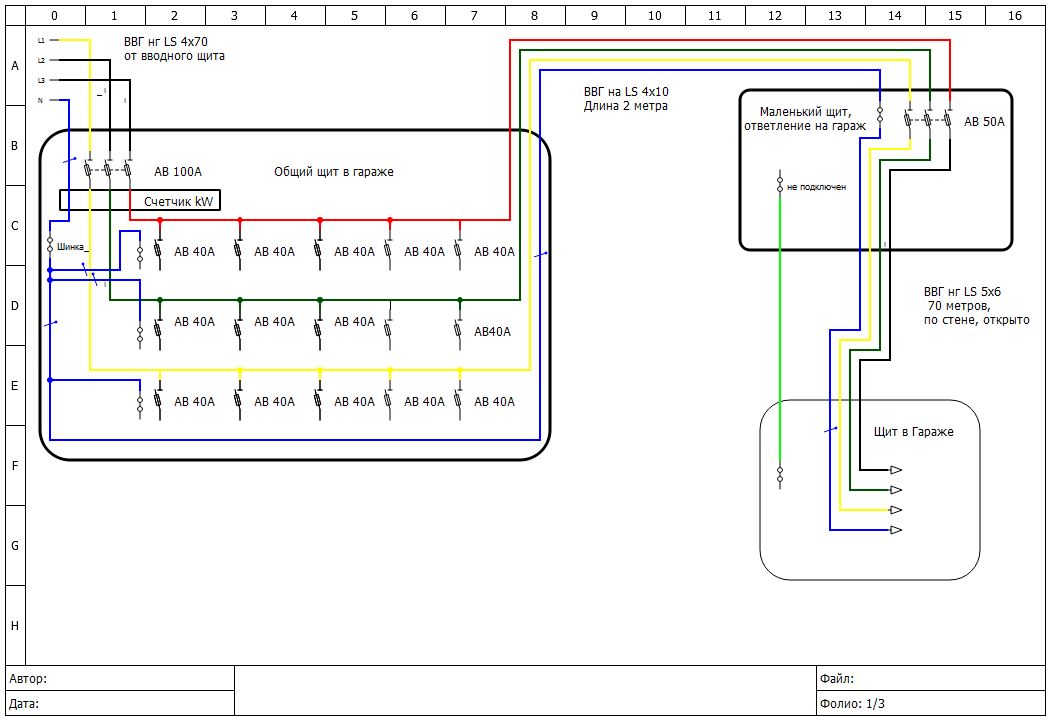Screen dimensions: 1050x720
Task: Select the АВ 50А breaker label
Action: point(984,122)
